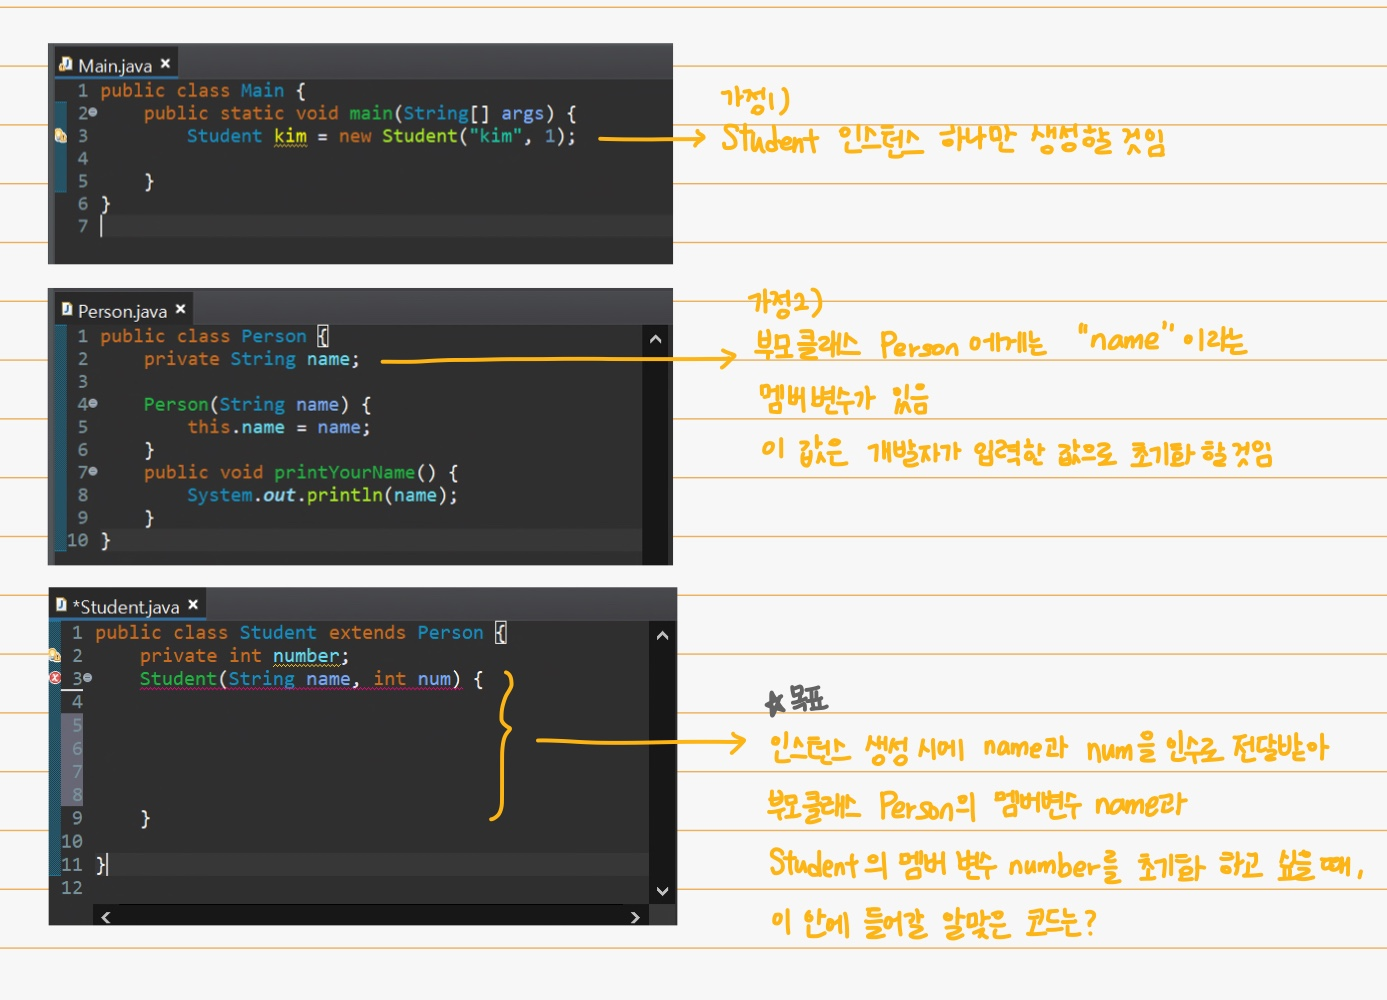Click the warning marker on Main.java line 3
The height and width of the screenshot is (1000, 1387).
(60, 135)
